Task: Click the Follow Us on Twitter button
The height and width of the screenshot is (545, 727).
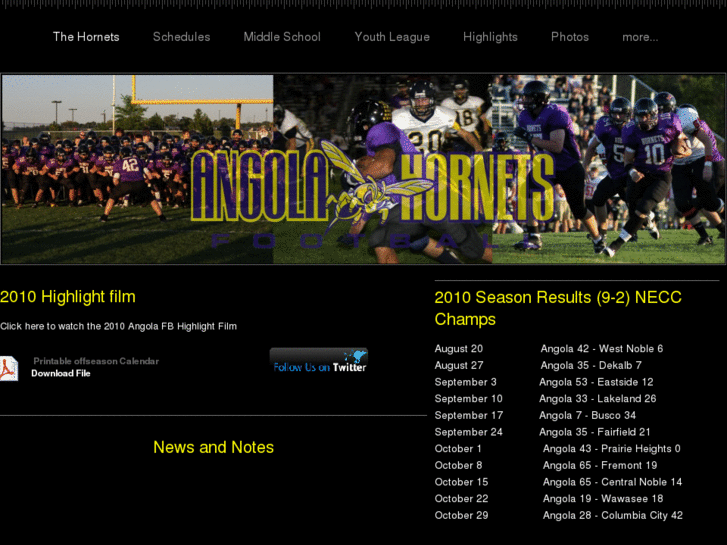Action: coord(319,360)
